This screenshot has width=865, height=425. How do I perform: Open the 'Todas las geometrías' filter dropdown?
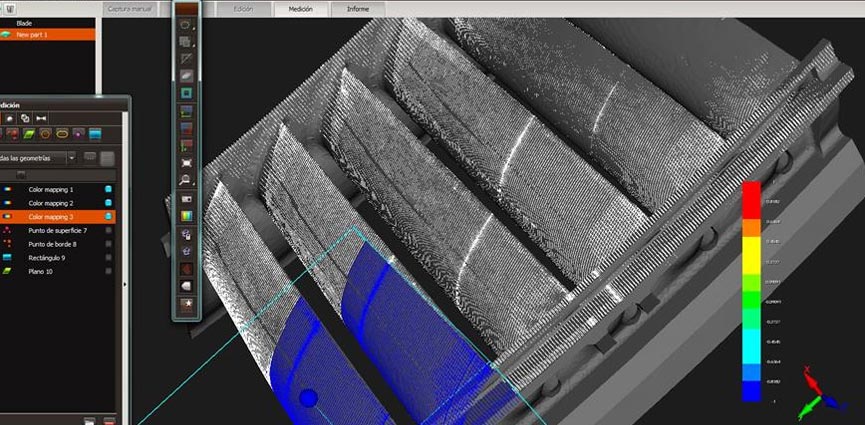click(x=71, y=158)
